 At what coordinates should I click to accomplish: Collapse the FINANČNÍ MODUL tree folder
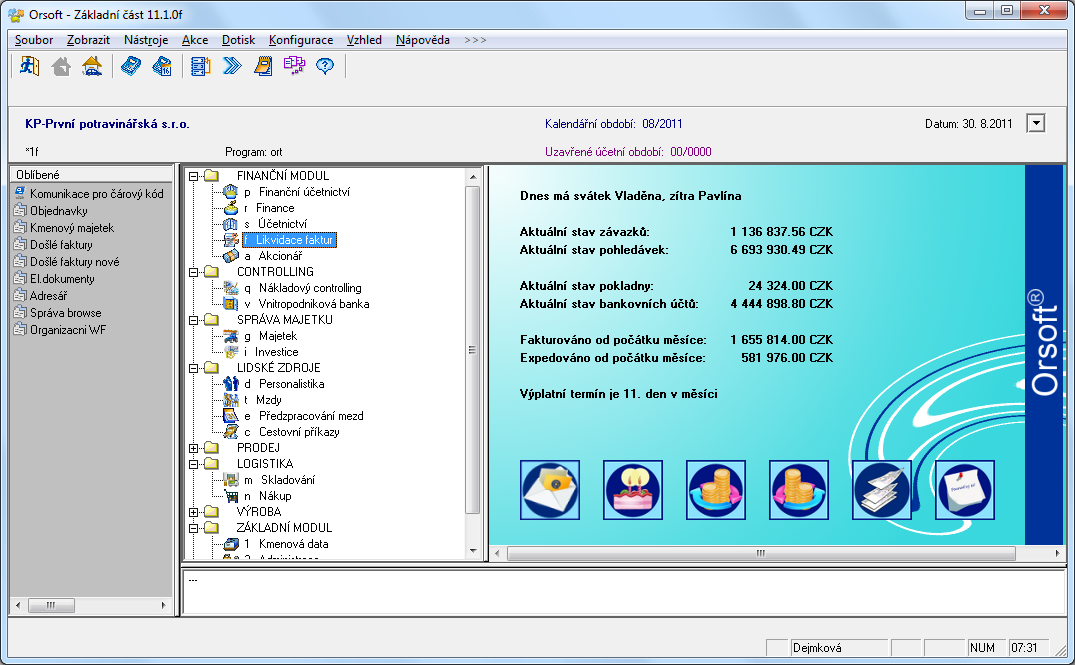193,176
